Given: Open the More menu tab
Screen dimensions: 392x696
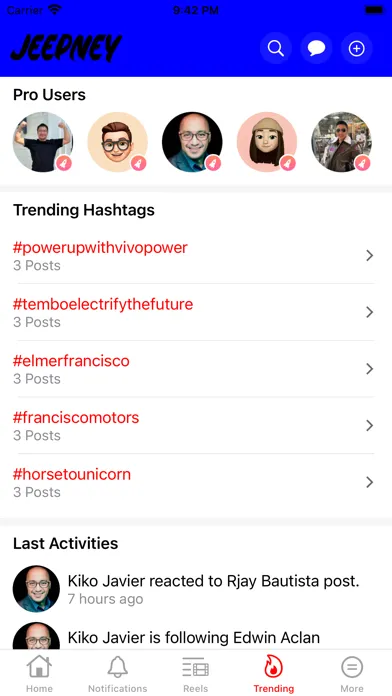Looking at the screenshot, I should (352, 674).
